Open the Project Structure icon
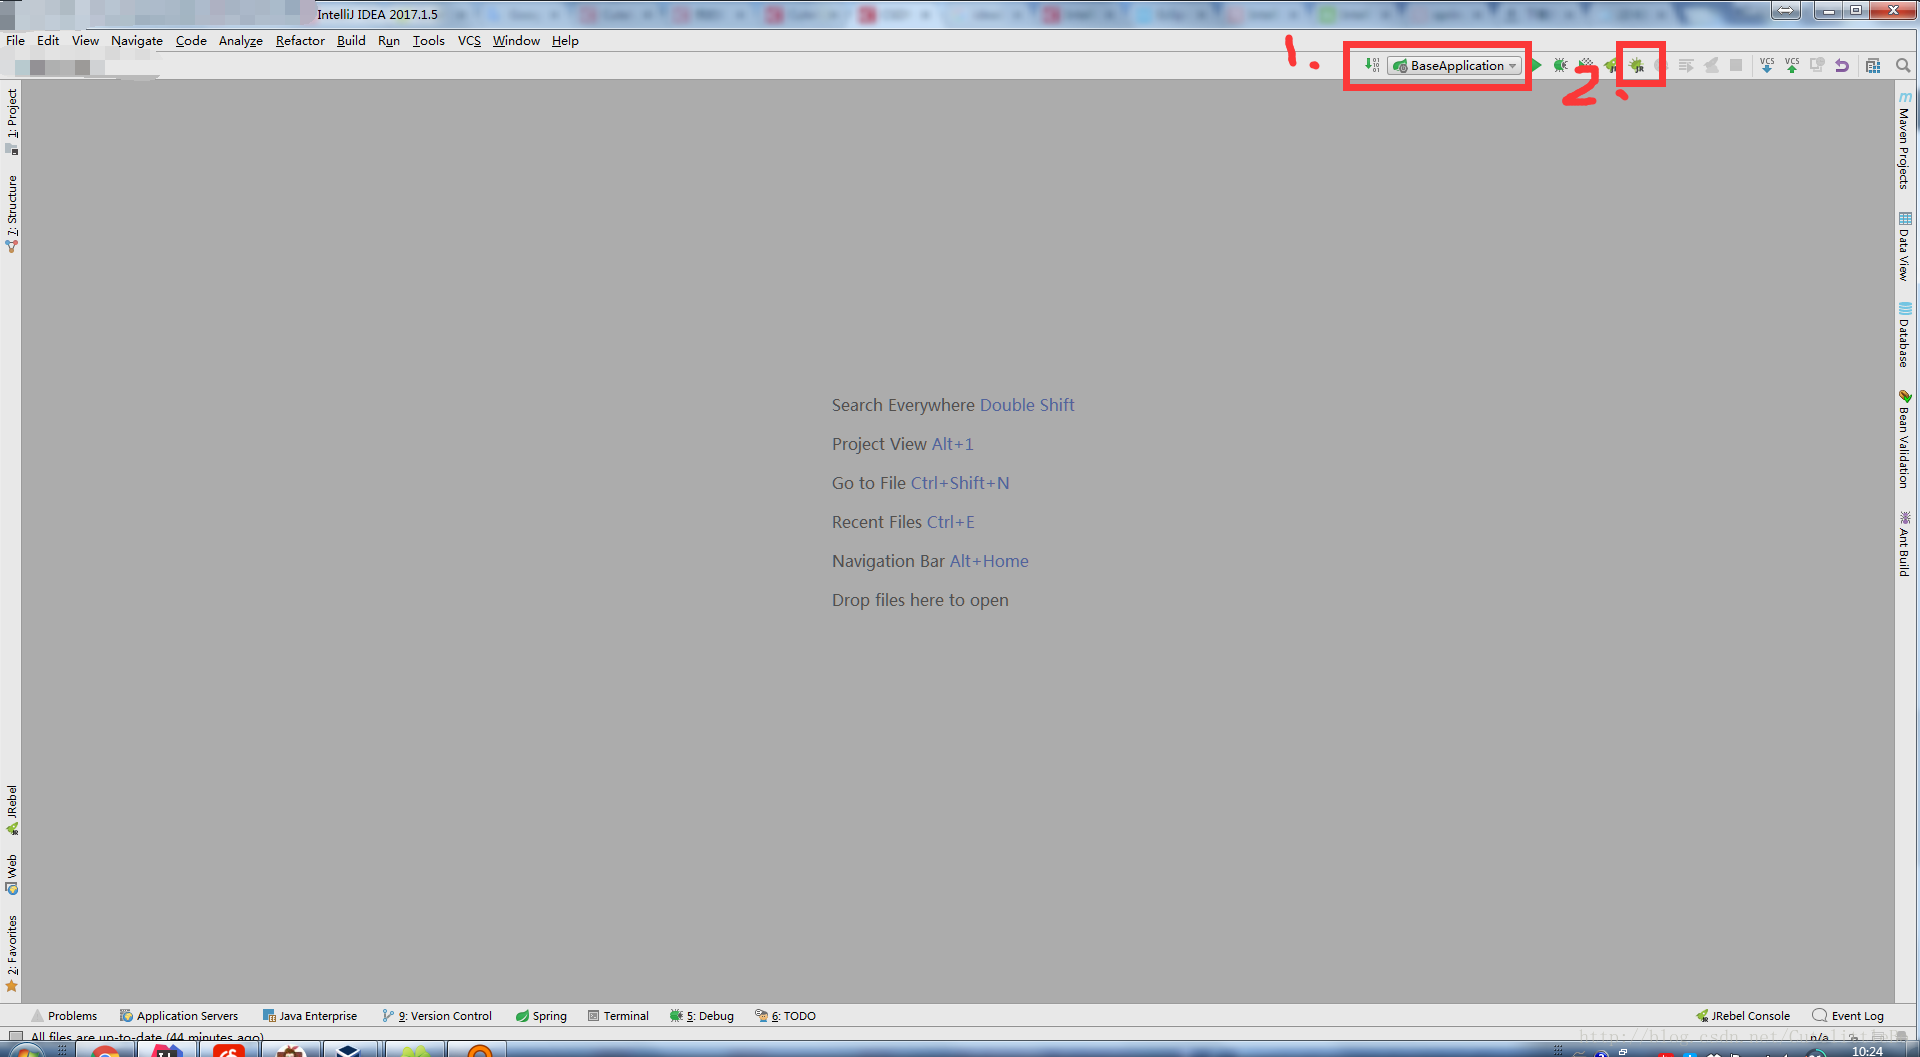The width and height of the screenshot is (1920, 1057). (x=1873, y=65)
